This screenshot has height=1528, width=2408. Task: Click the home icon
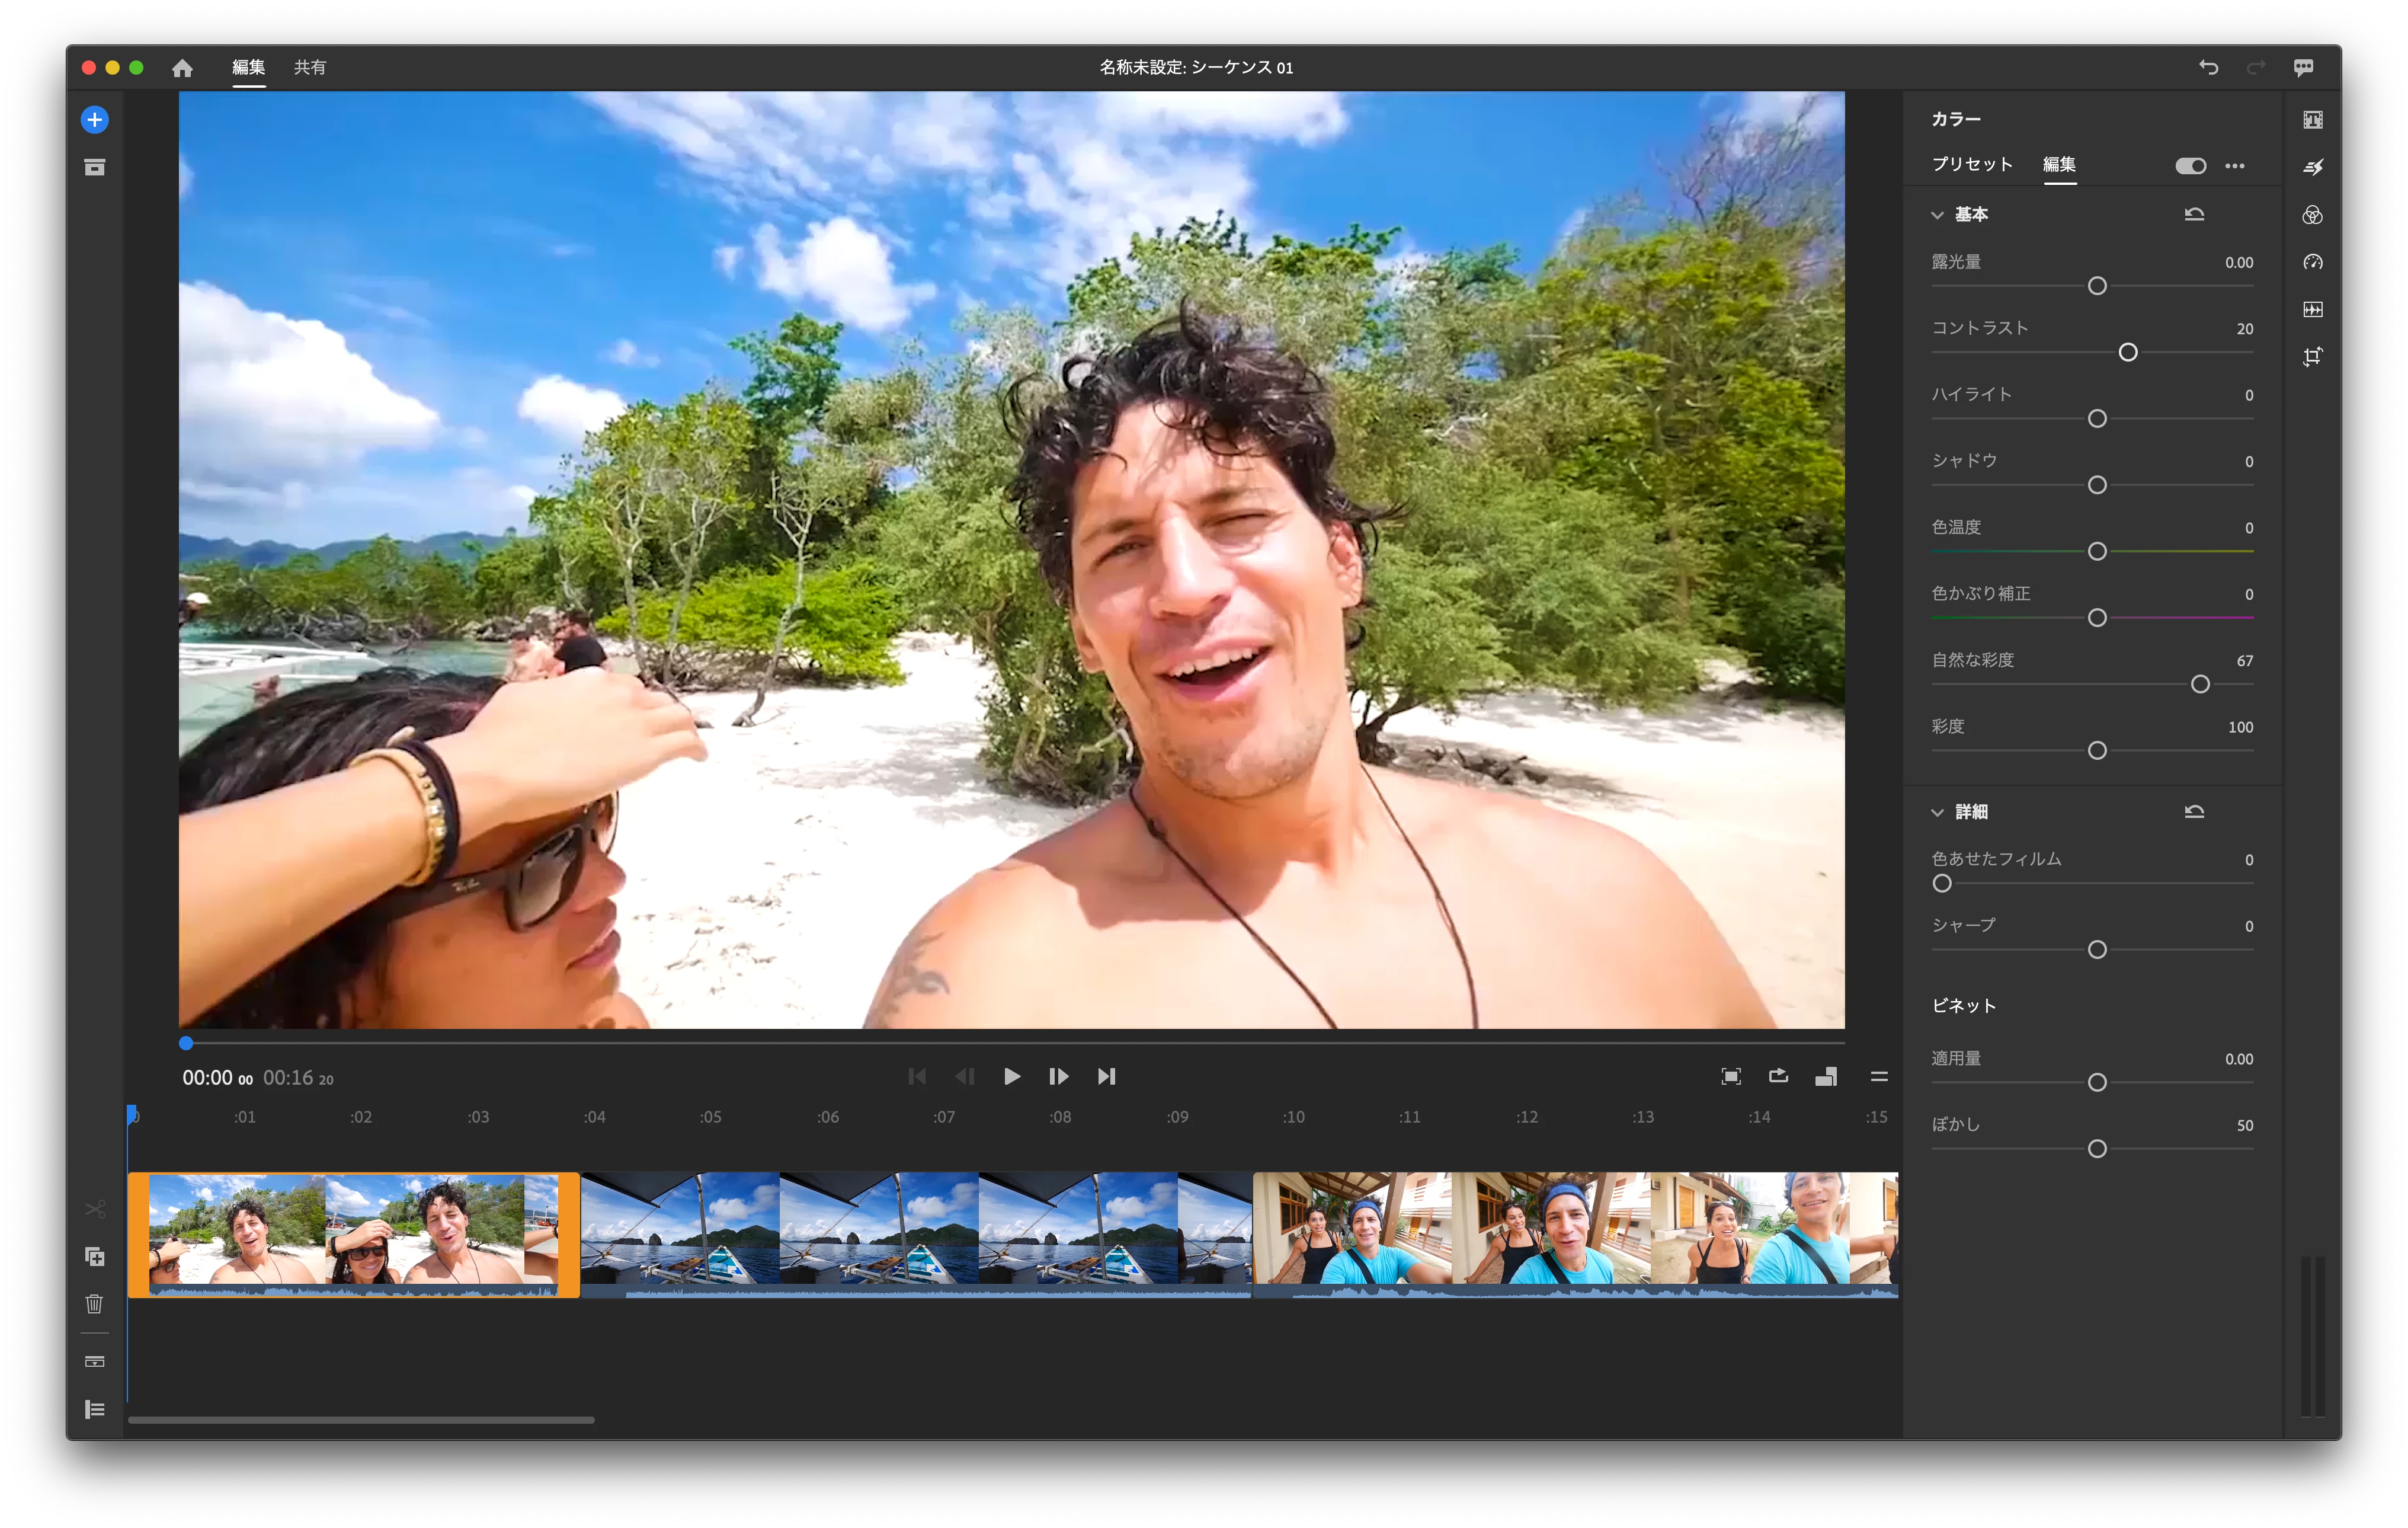click(x=182, y=68)
